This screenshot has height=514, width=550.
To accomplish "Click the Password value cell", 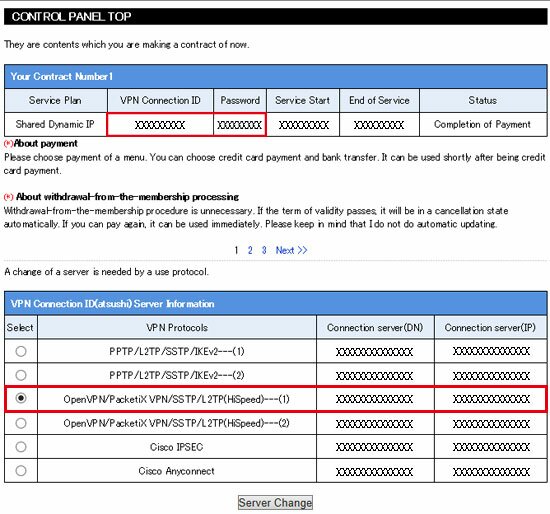I will [240, 125].
